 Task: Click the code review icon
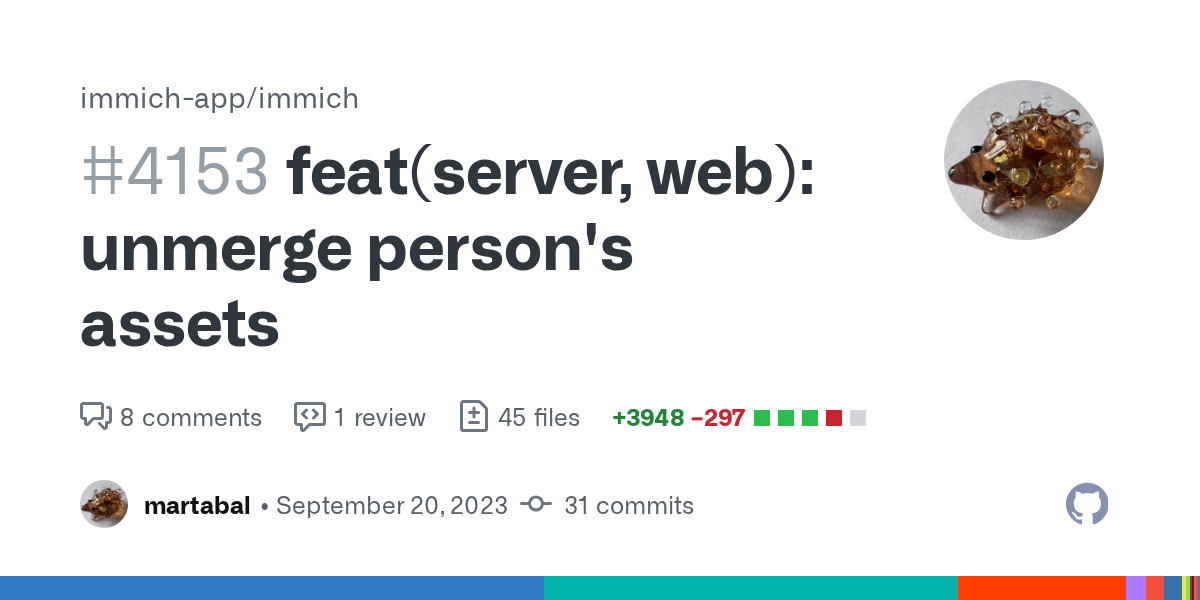(309, 417)
